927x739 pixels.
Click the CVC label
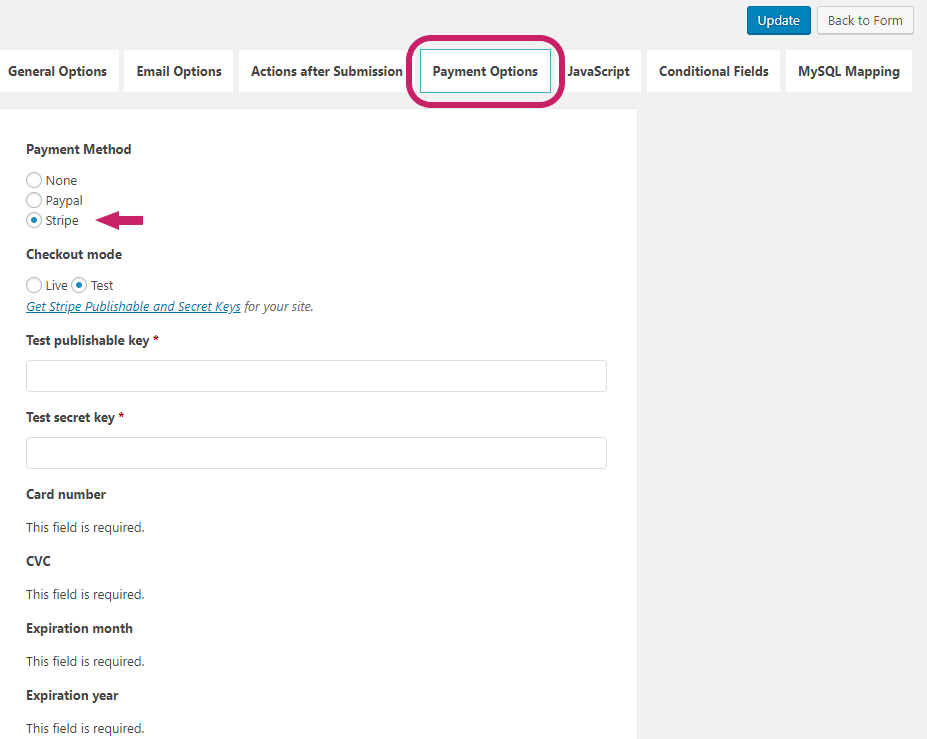[38, 561]
